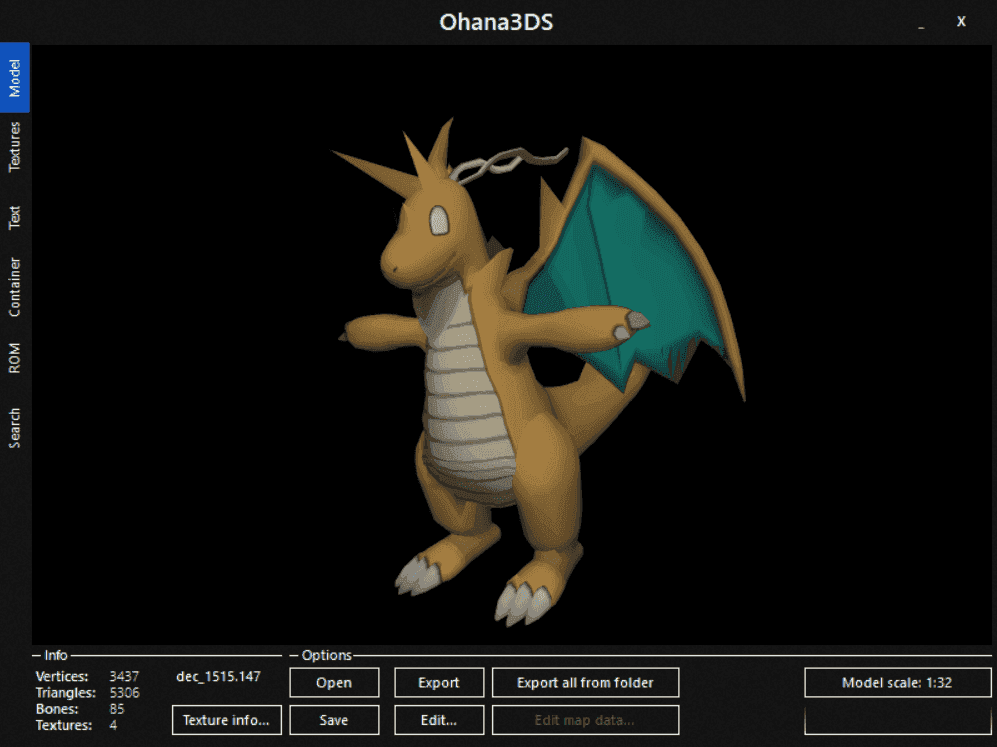Click the Ohana3DS title text
The width and height of the screenshot is (997, 747).
point(496,22)
